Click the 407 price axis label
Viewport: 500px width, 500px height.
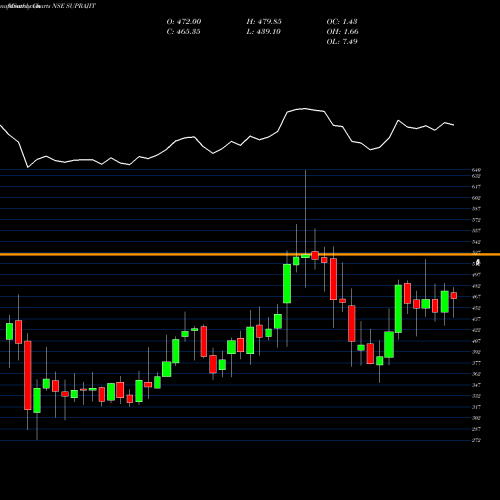[476, 341]
